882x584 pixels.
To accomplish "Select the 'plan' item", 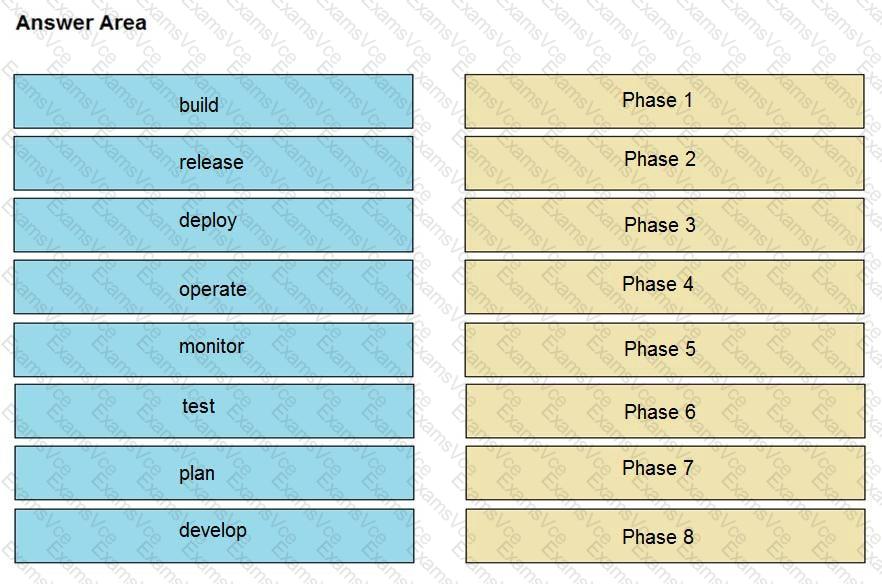I will (214, 473).
